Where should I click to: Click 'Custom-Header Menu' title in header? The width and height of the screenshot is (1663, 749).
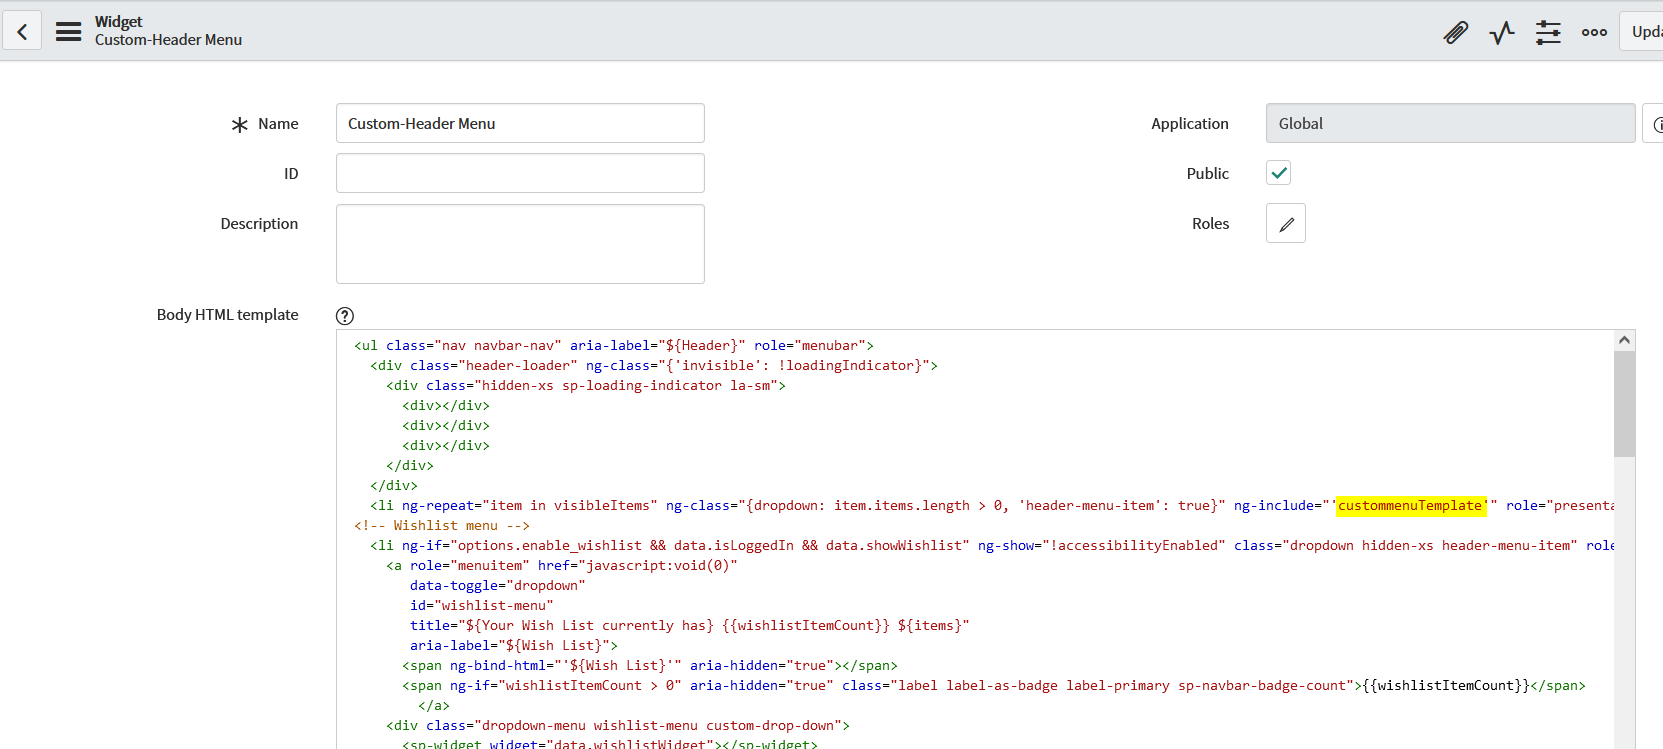point(168,40)
